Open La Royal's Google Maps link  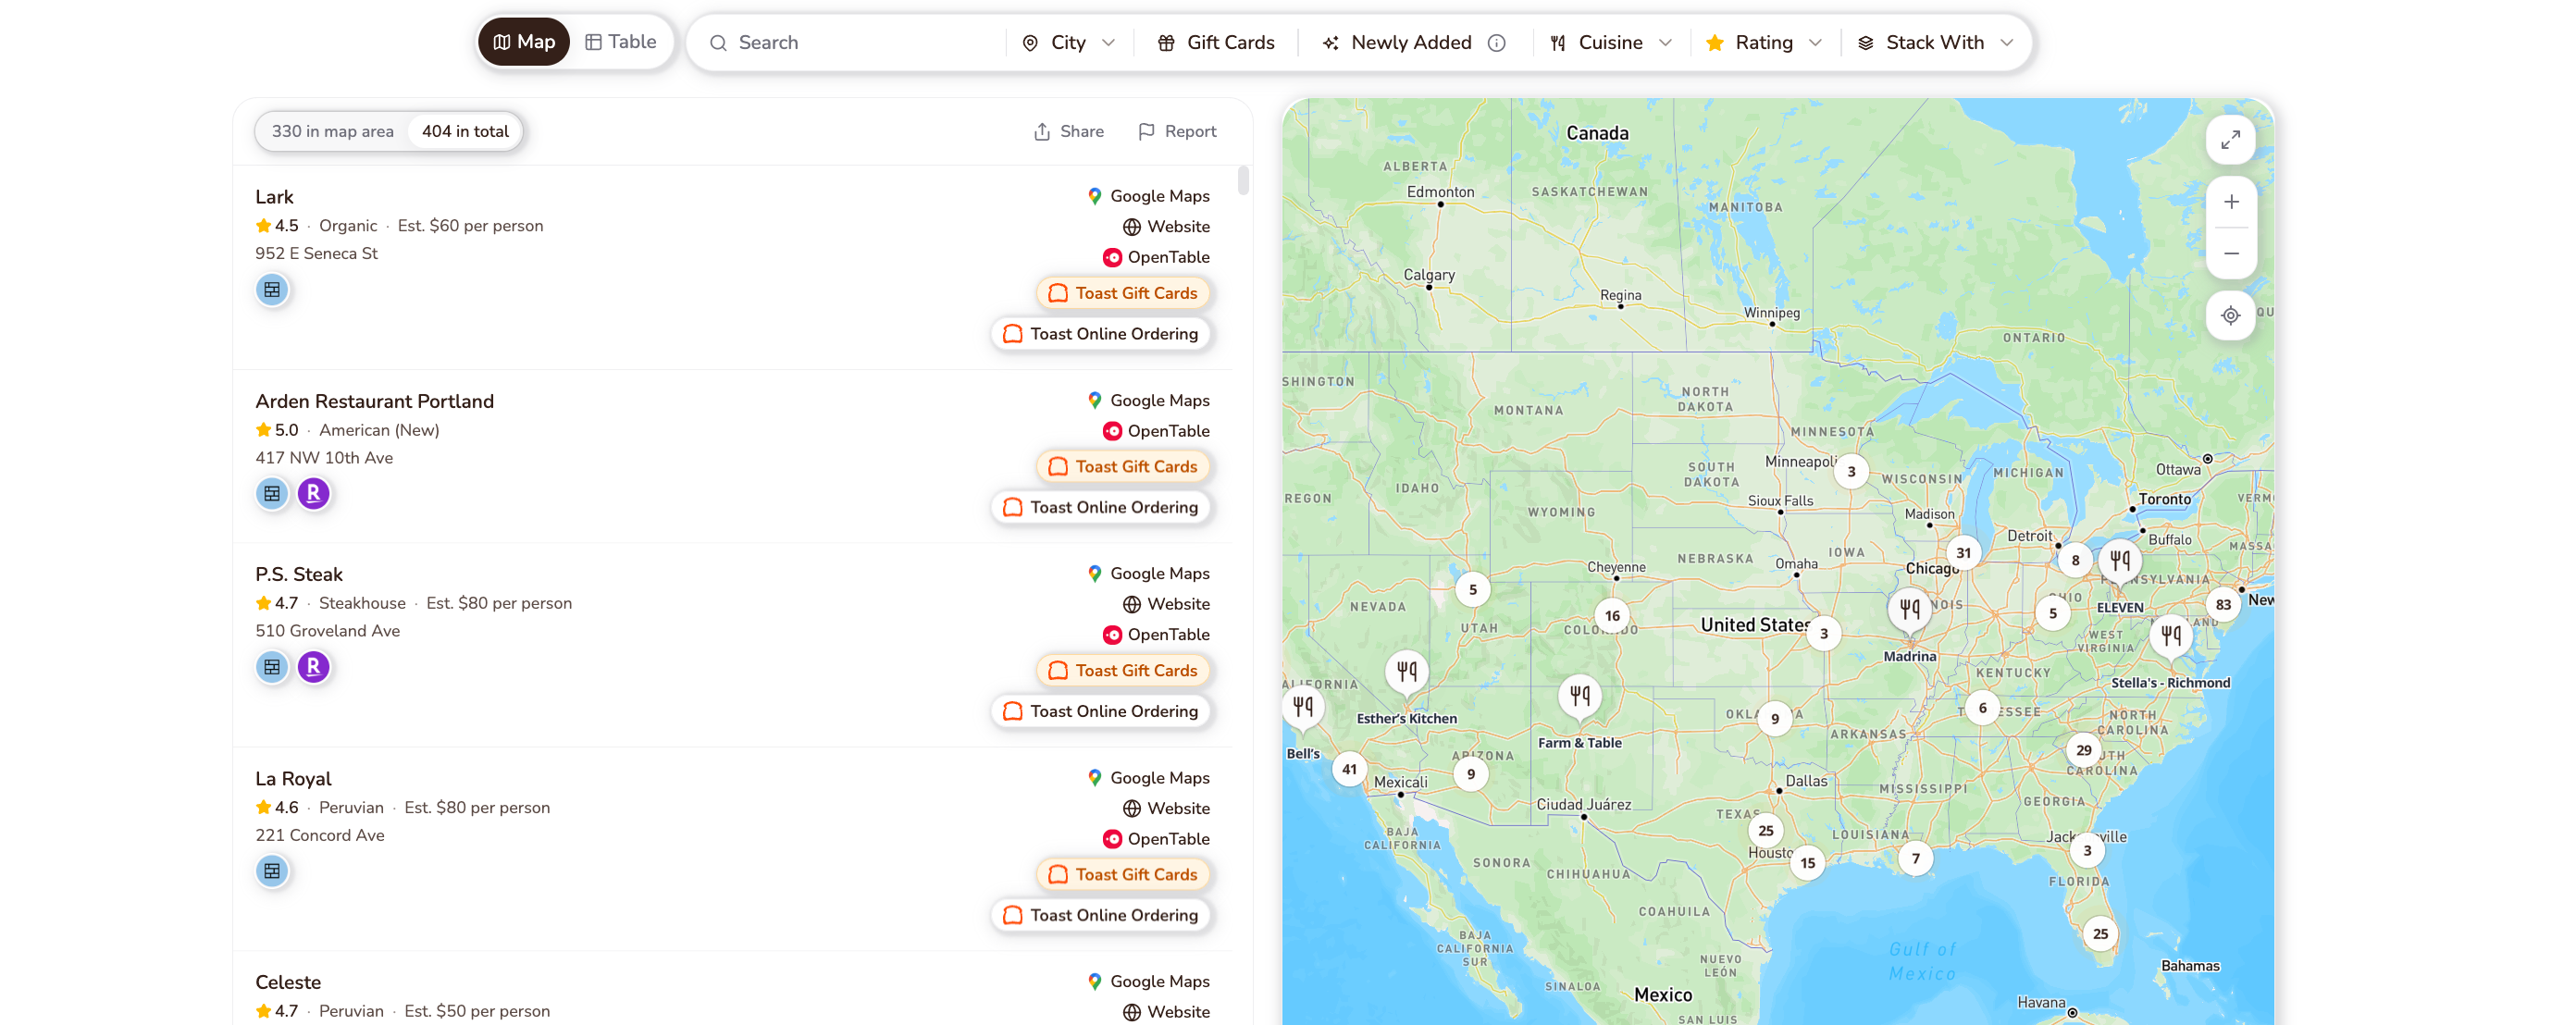point(1148,778)
